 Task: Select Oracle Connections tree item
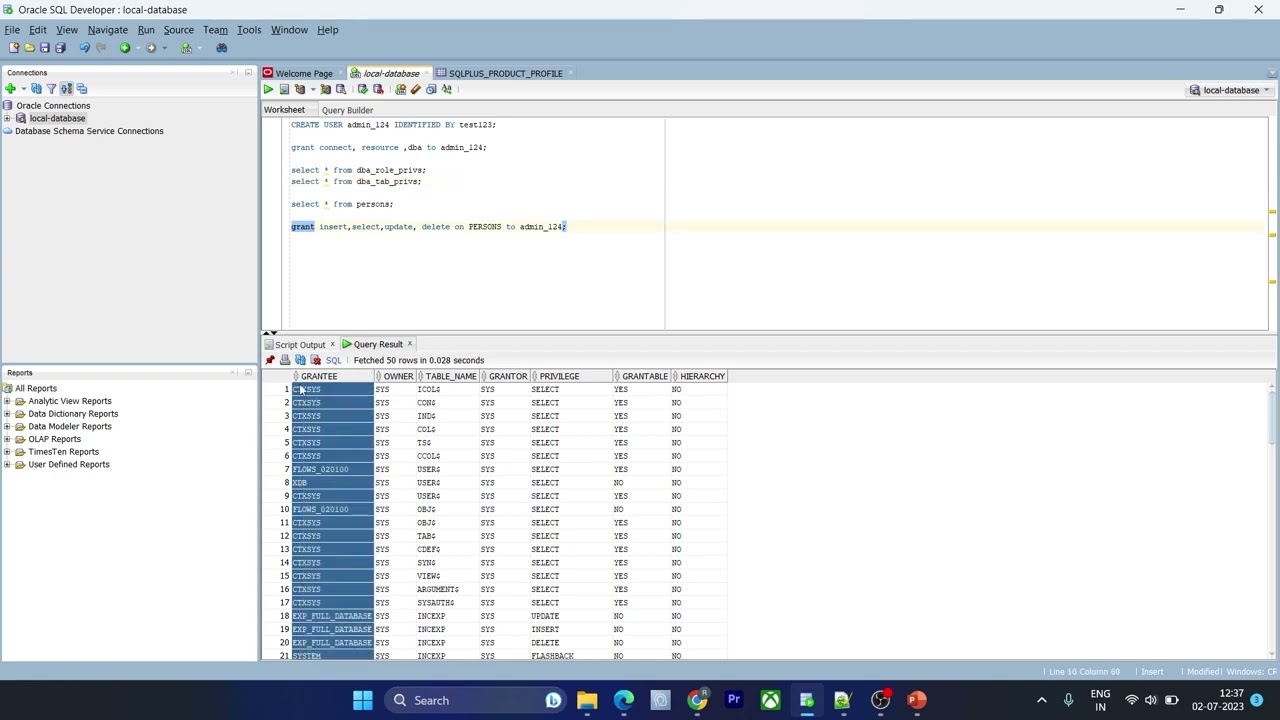[53, 105]
